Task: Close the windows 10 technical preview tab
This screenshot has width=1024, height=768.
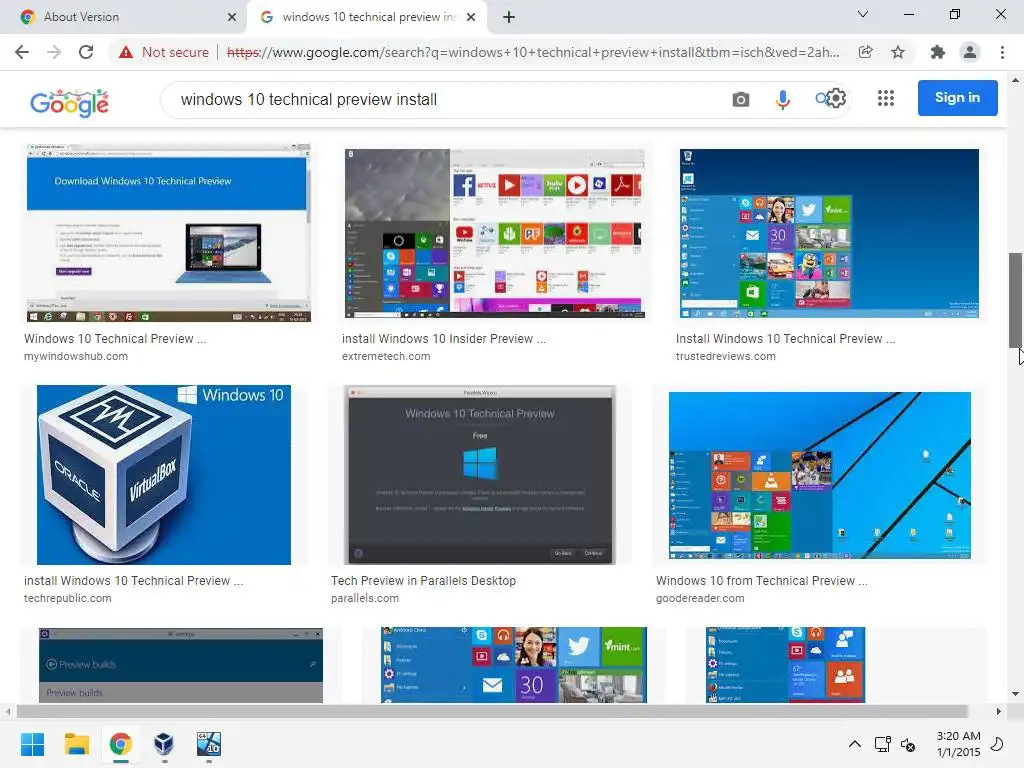Action: click(471, 17)
